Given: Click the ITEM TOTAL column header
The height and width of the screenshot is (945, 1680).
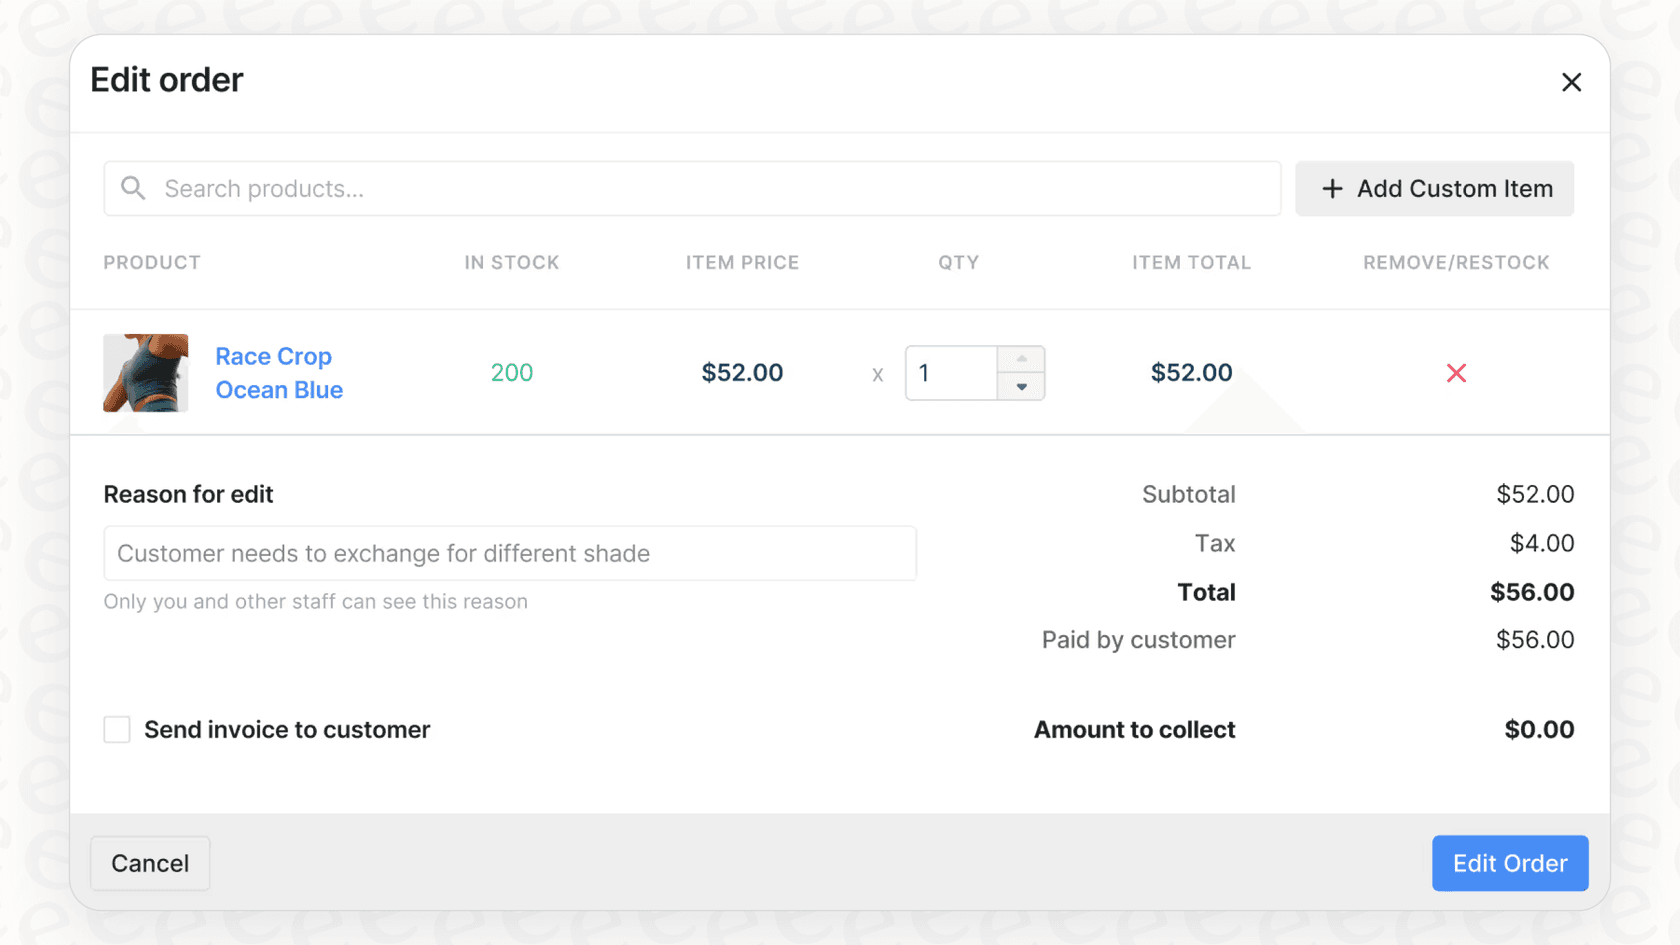Looking at the screenshot, I should click(x=1191, y=262).
